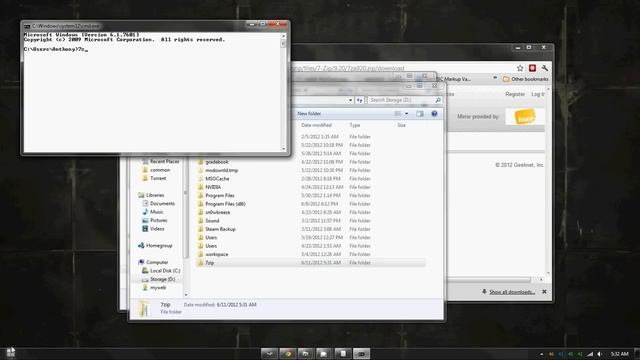This screenshot has width=640, height=360.
Task: Click the Command Prompt title bar icon
Action: pyautogui.click(x=27, y=26)
